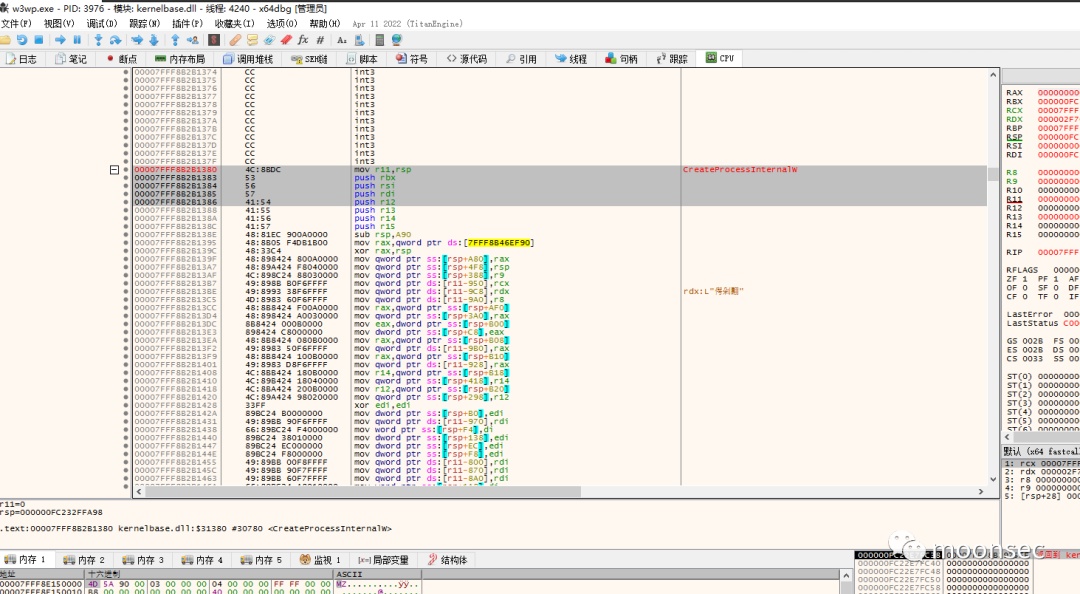This screenshot has height=594, width=1080.
Task: Switch to the 断点 breakpoints tab
Action: [122, 59]
